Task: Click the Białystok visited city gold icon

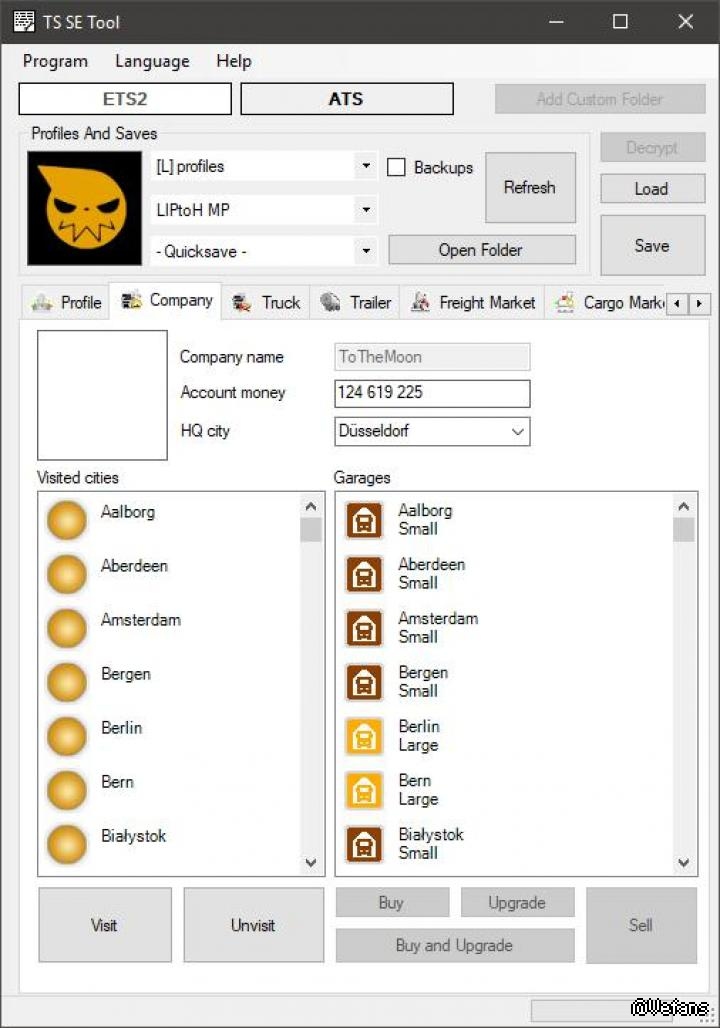Action: [x=66, y=844]
